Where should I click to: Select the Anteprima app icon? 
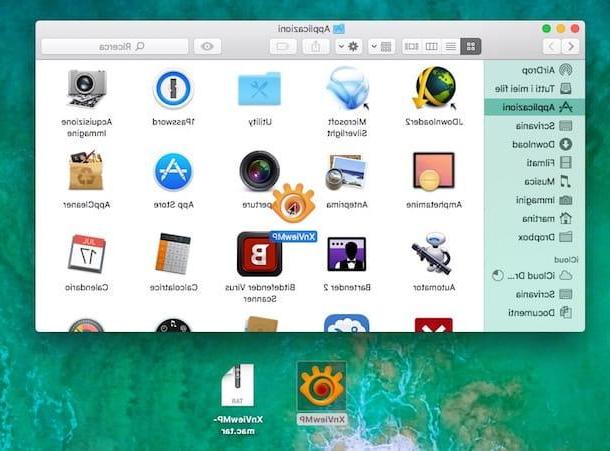pyautogui.click(x=346, y=172)
